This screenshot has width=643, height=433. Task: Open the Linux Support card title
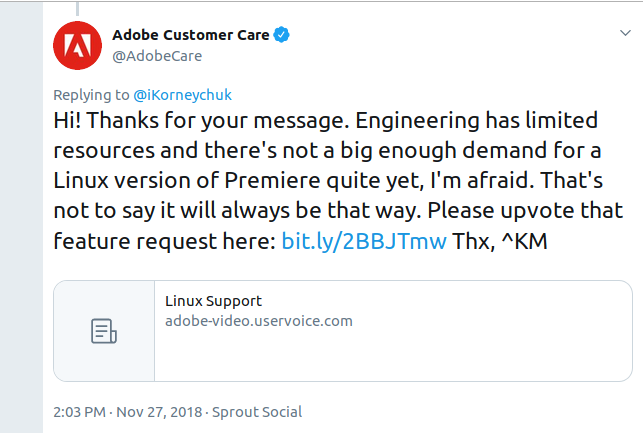coord(213,301)
